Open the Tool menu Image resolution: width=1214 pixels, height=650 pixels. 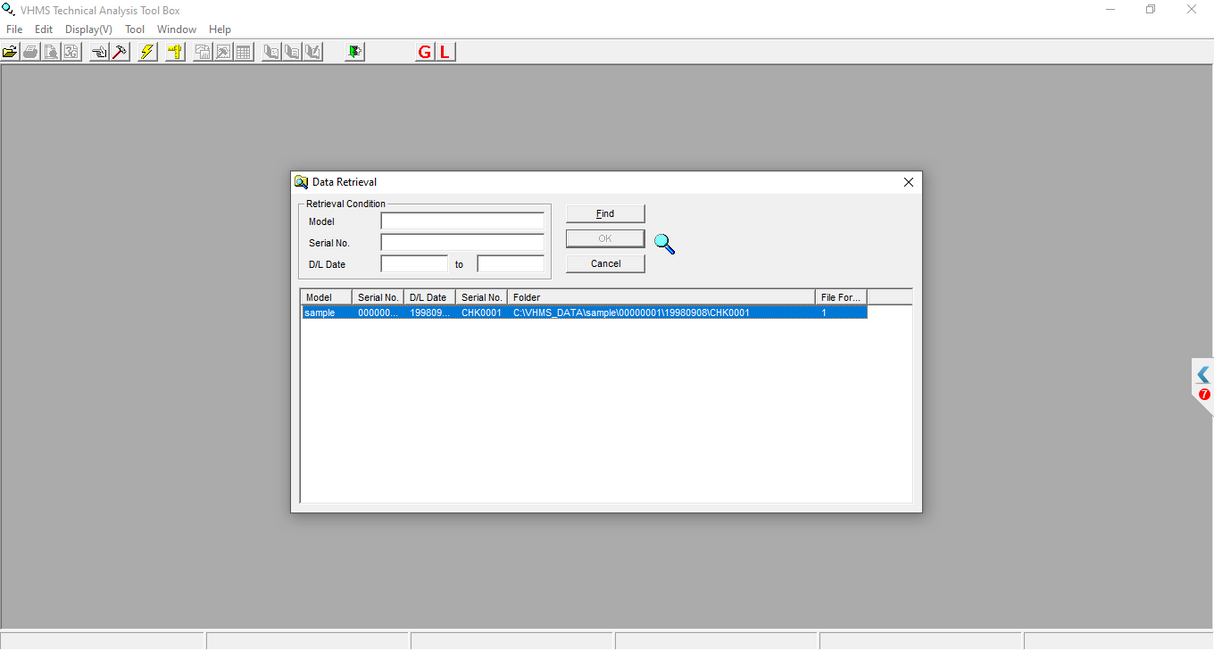tap(134, 29)
